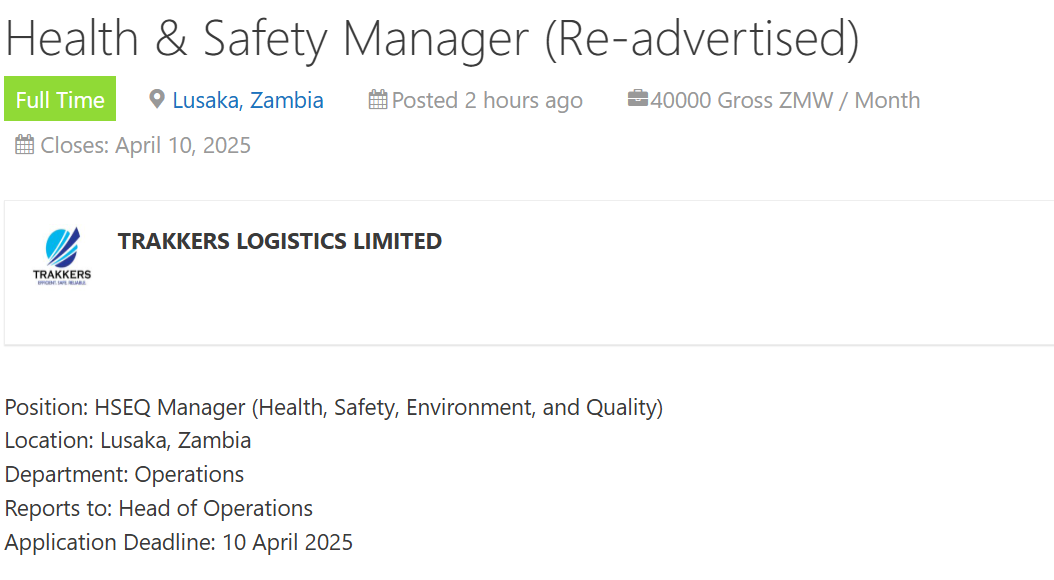Open the Lusaka, Zambia location link
Image resolution: width=1054 pixels, height=580 pixels.
[x=248, y=100]
